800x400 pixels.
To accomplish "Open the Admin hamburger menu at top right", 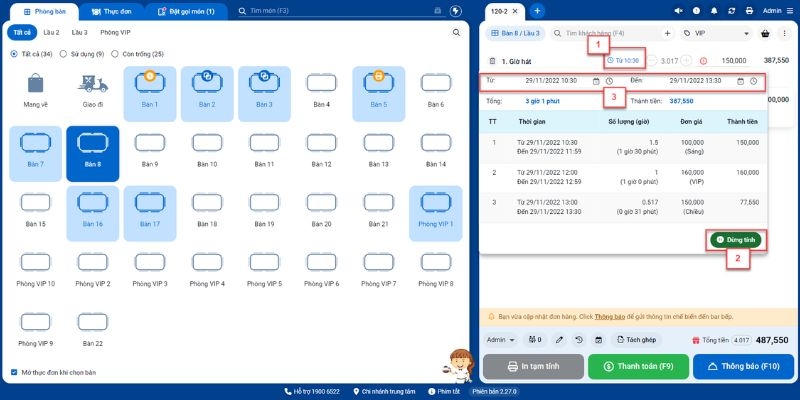I will click(790, 11).
